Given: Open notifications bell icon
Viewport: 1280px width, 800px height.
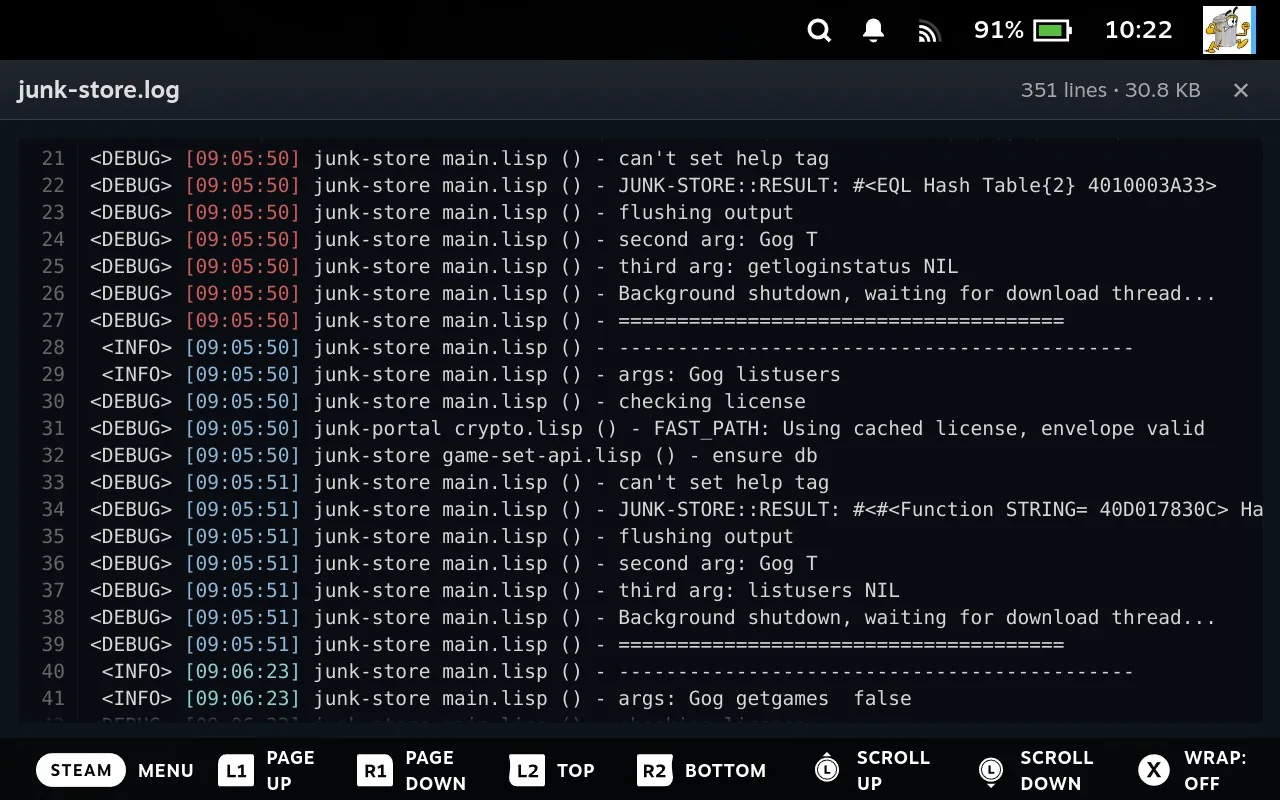Looking at the screenshot, I should point(873,31).
